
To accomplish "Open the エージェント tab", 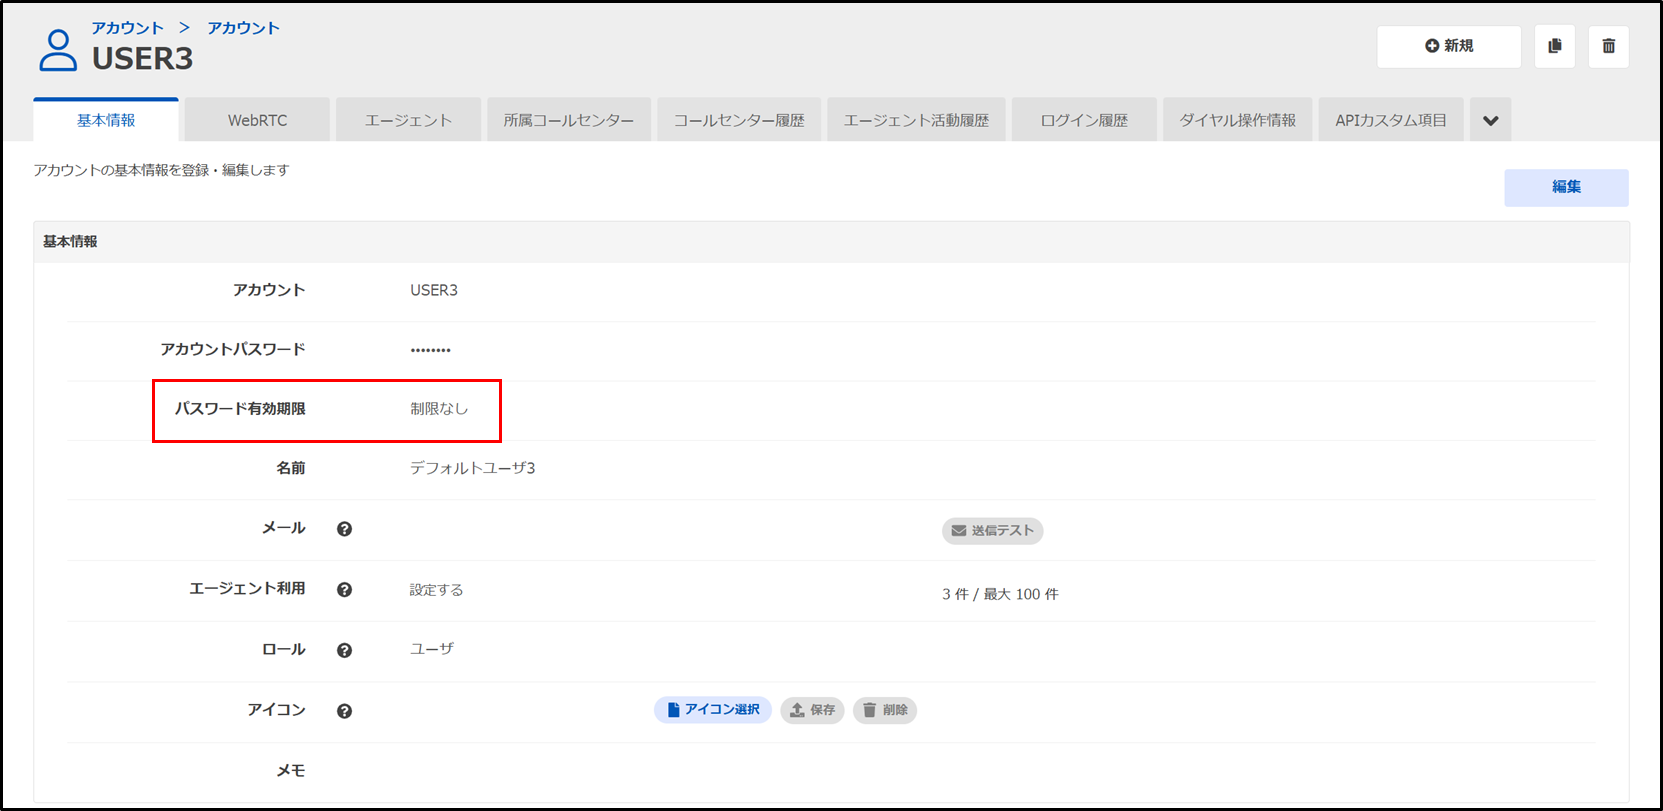I will (408, 121).
